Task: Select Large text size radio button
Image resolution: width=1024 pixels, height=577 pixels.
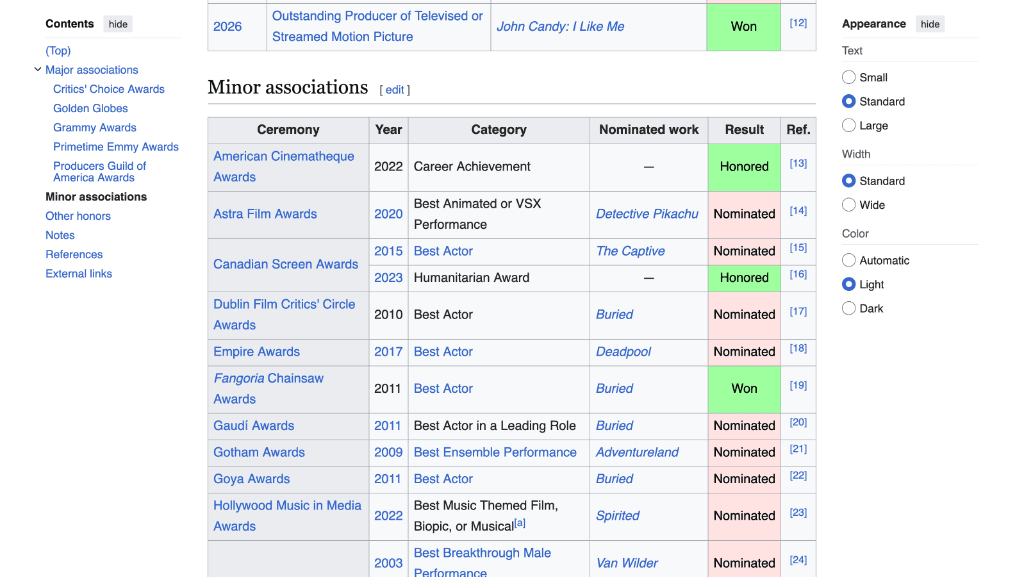Action: coord(848,125)
